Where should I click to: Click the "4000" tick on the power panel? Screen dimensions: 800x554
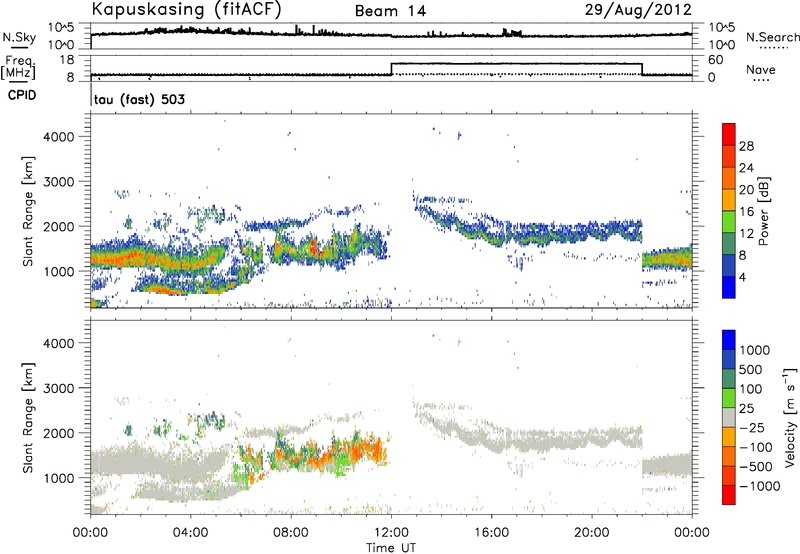[x=59, y=137]
